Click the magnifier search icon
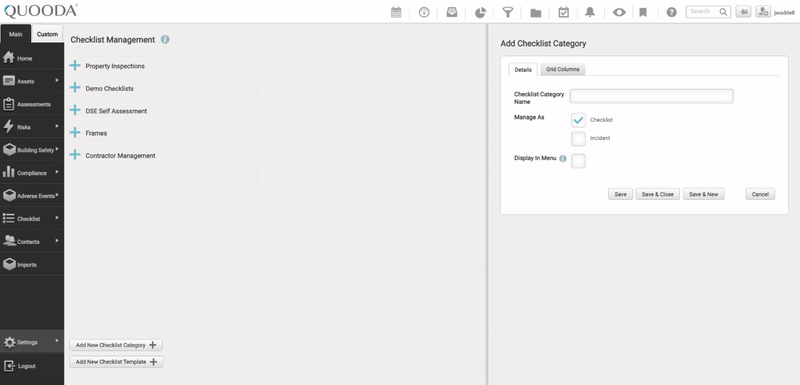Image resolution: width=800 pixels, height=385 pixels. (x=723, y=12)
